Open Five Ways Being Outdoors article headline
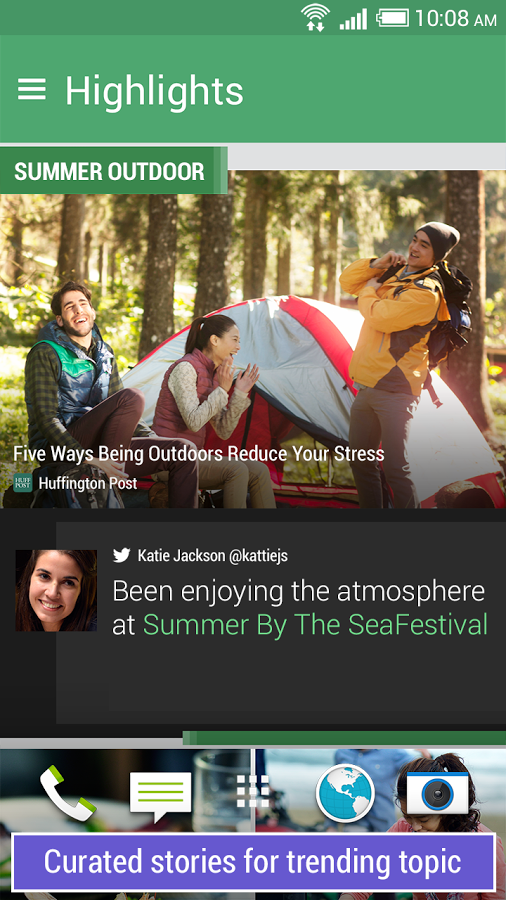The image size is (506, 900). 198,454
